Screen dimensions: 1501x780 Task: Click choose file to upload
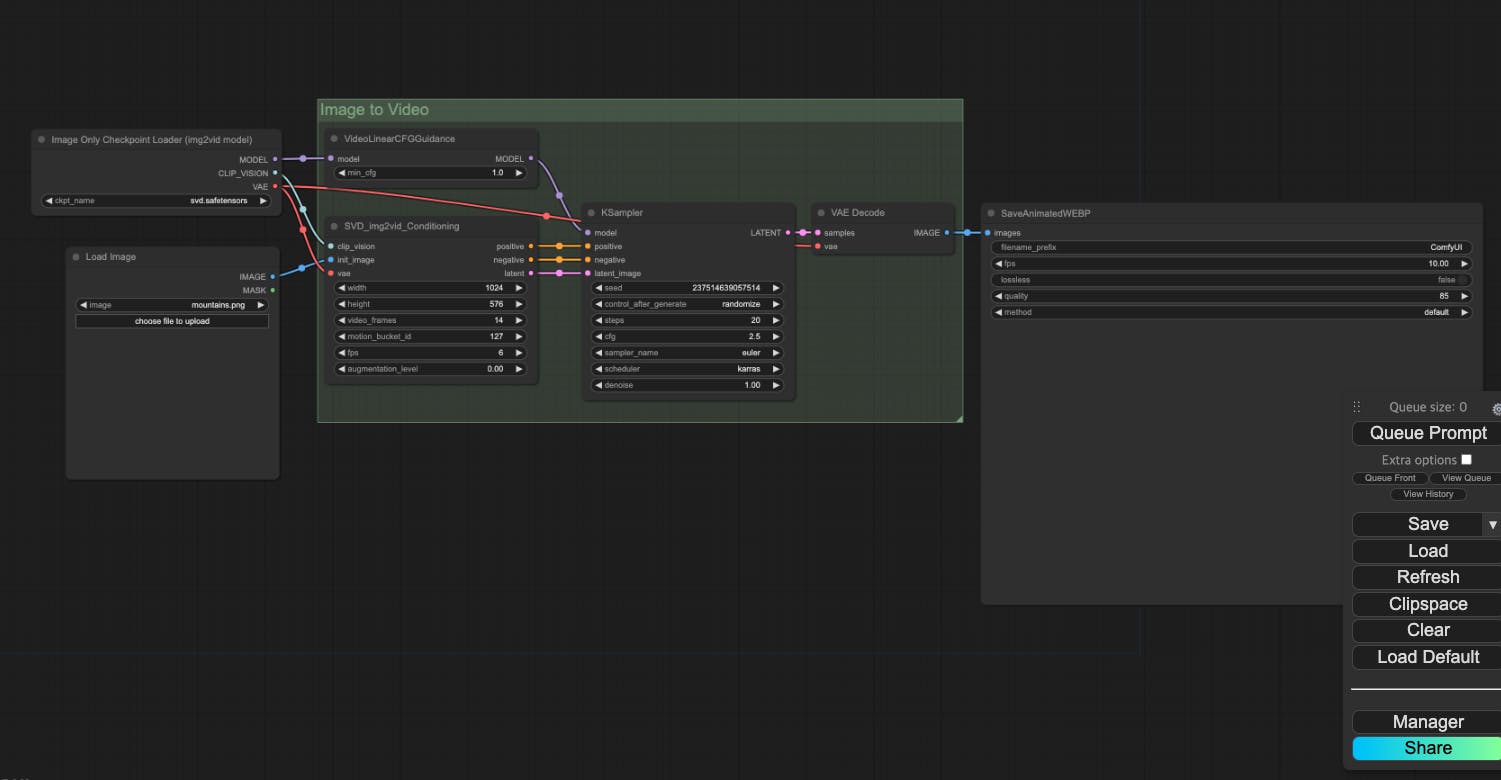point(172,321)
